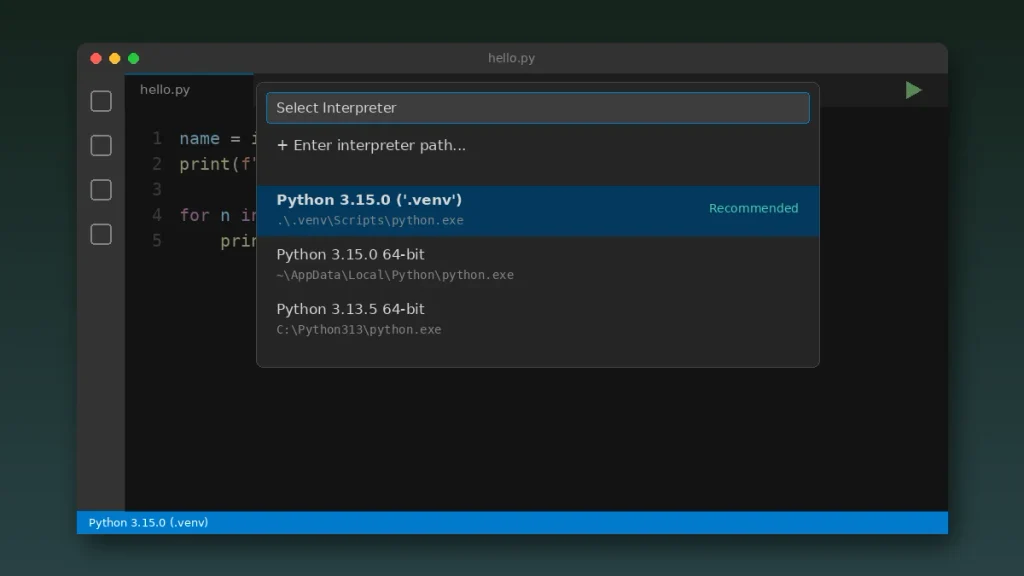Click line number 1 in the gutter
The height and width of the screenshot is (576, 1024).
pyautogui.click(x=157, y=138)
